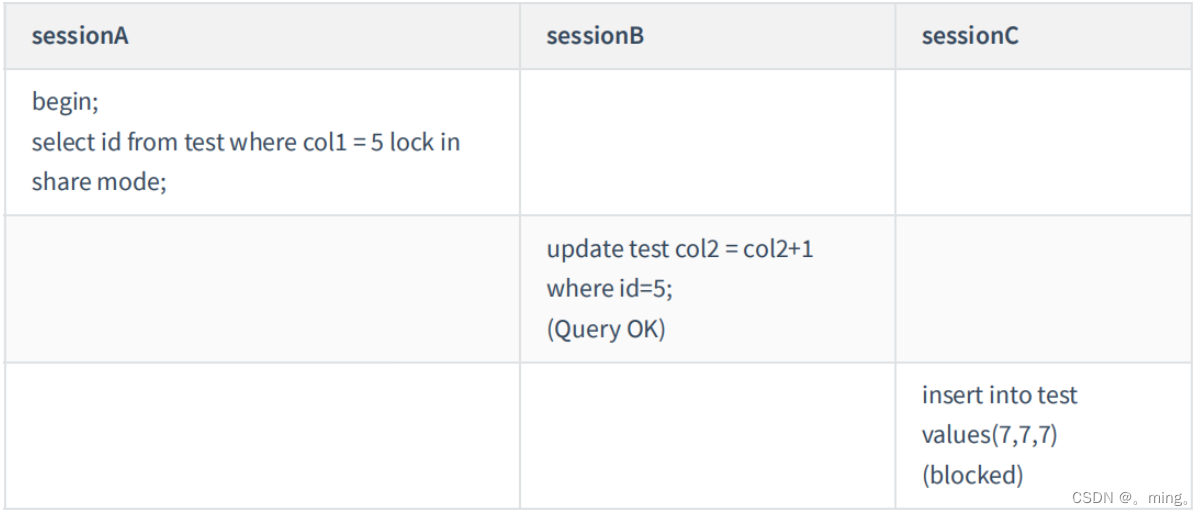Click the 'insert into test' line
The image size is (1203, 516).
(999, 395)
